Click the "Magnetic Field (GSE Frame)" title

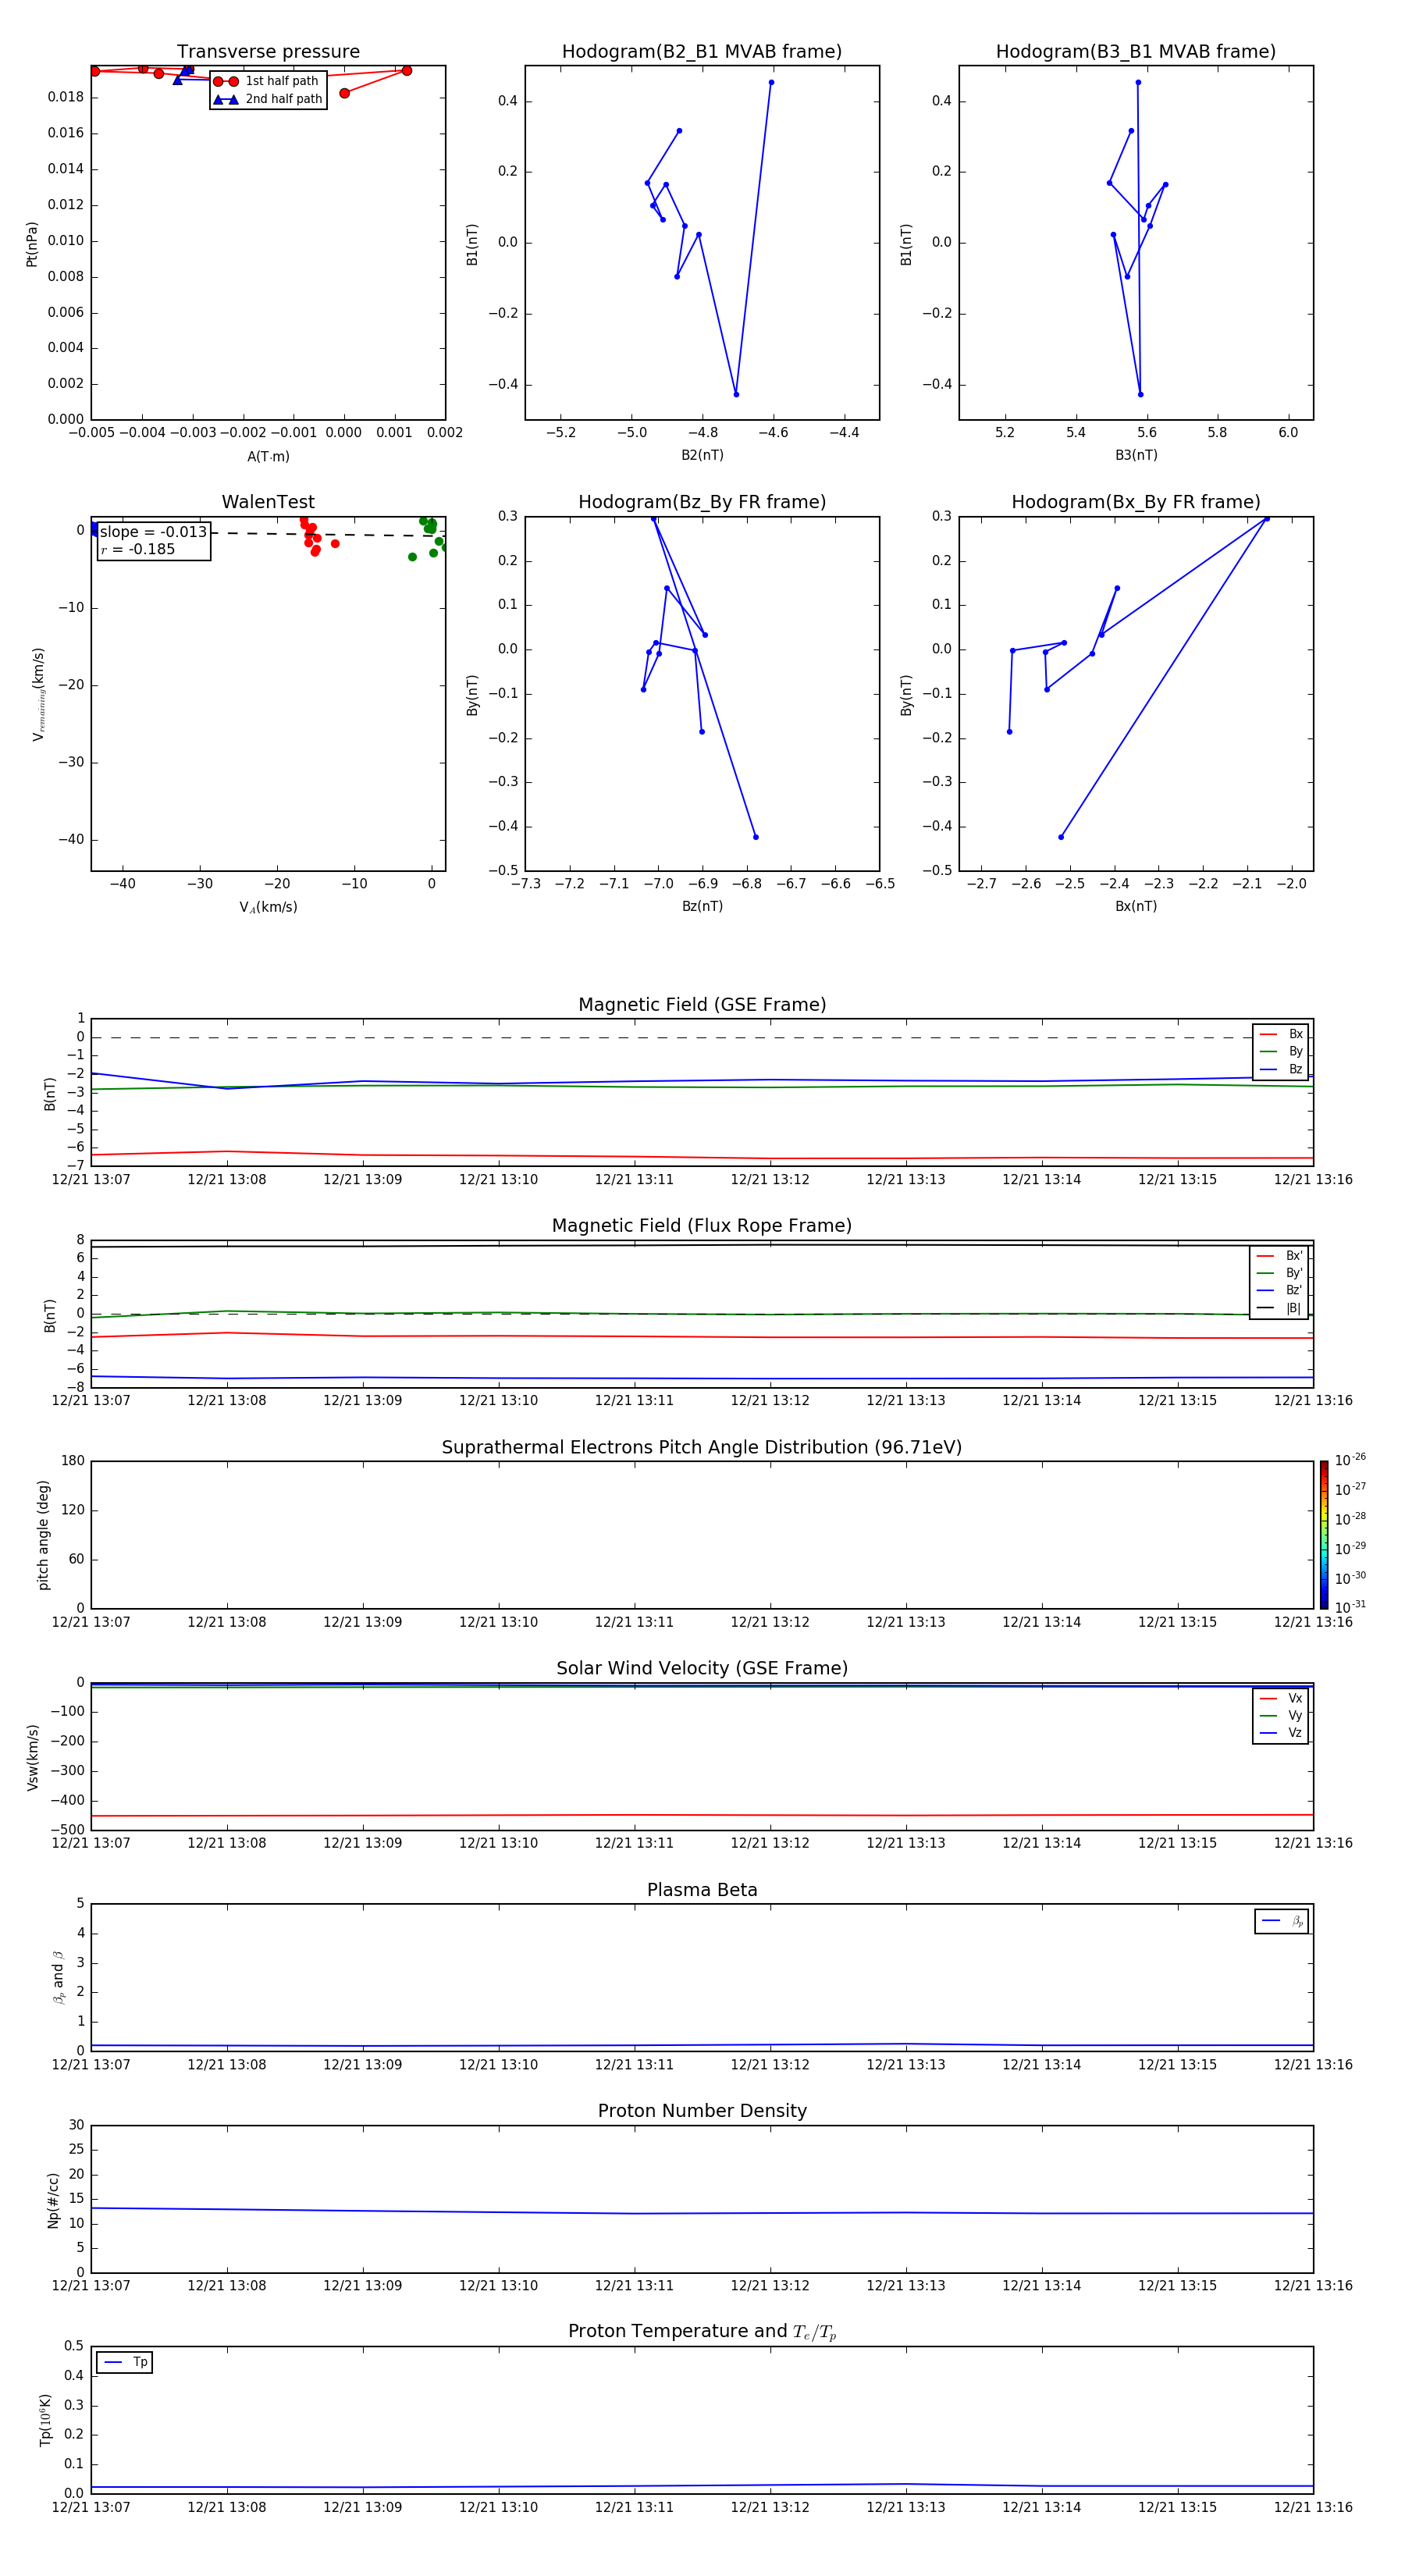pyautogui.click(x=702, y=1005)
